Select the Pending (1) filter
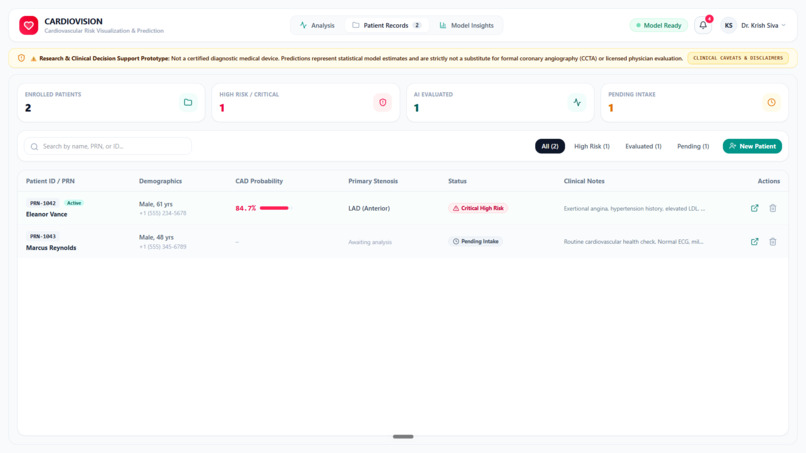This screenshot has height=453, width=806. click(x=693, y=146)
